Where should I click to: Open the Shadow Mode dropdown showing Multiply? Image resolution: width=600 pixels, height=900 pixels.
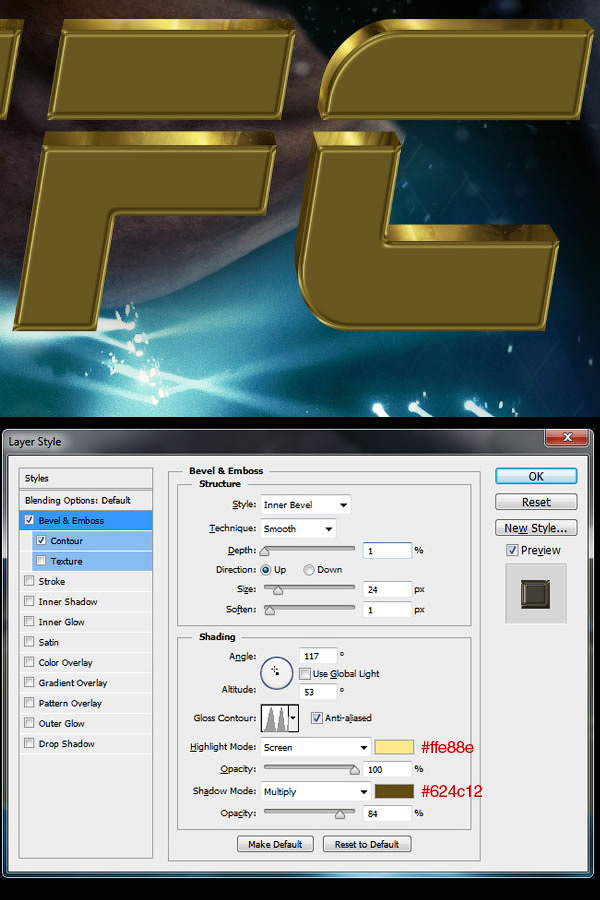pyautogui.click(x=316, y=792)
